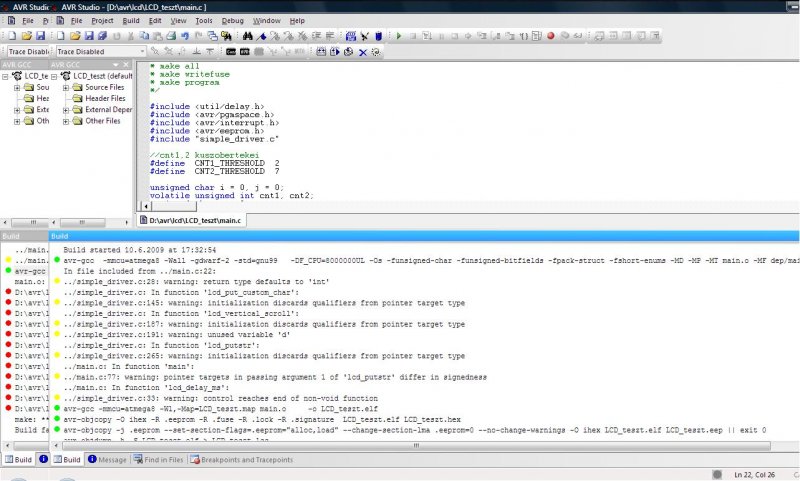800x481 pixels.
Task: Click the Run to Cursor braces icon
Action: (x=524, y=36)
